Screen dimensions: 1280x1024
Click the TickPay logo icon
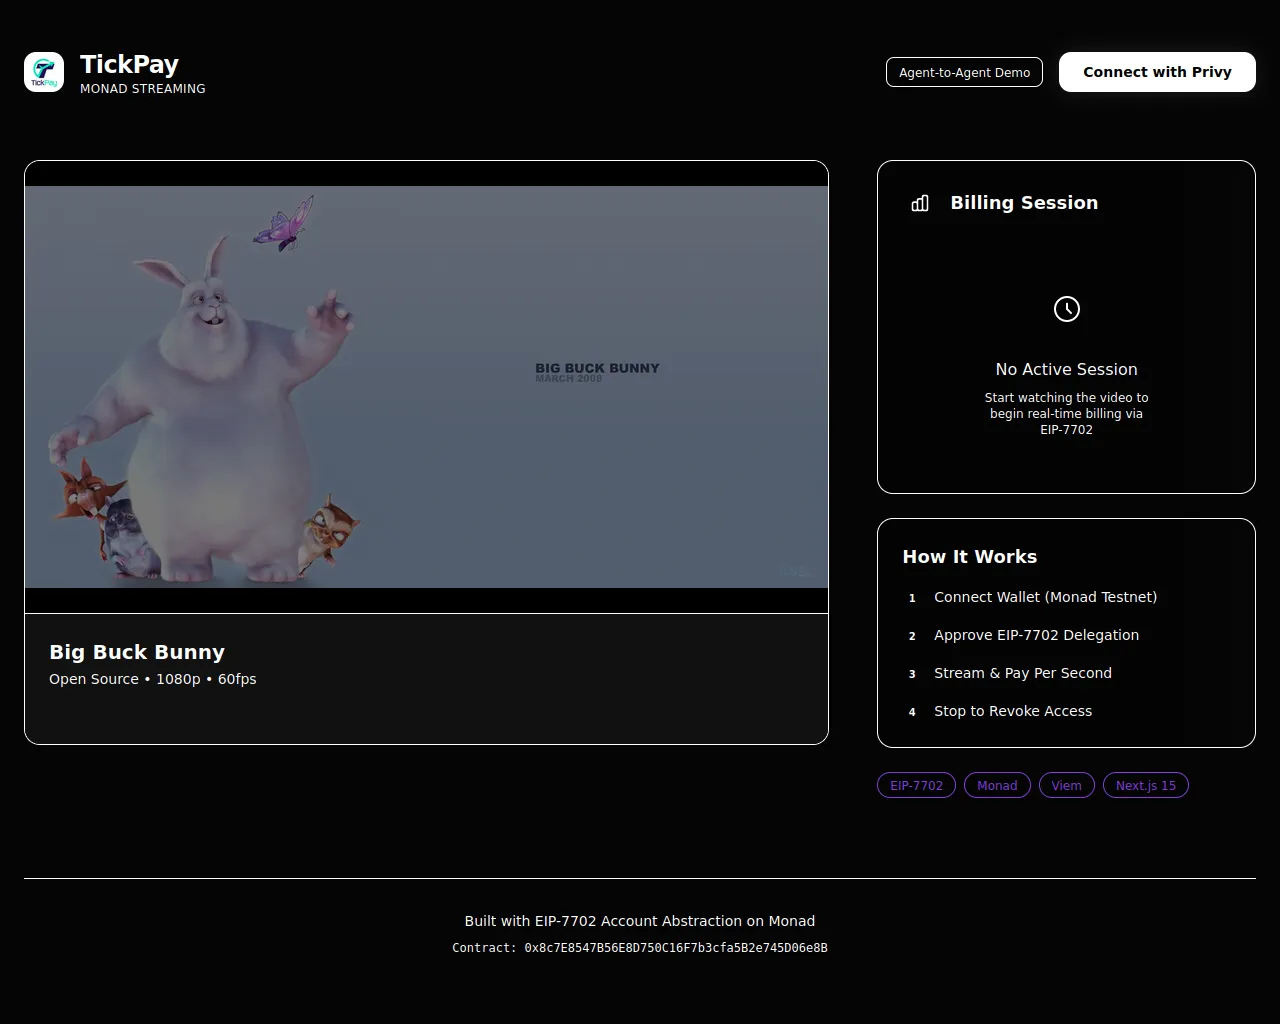[44, 72]
